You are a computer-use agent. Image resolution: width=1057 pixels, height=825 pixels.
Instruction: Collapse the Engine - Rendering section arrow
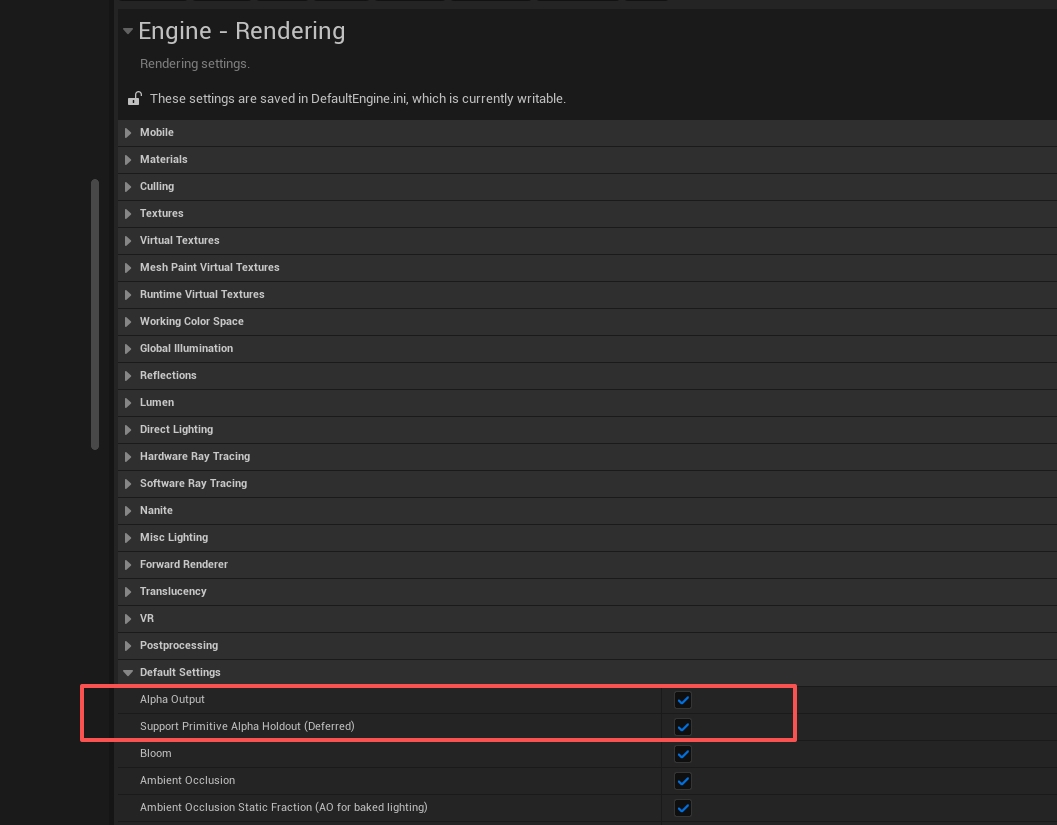click(127, 31)
